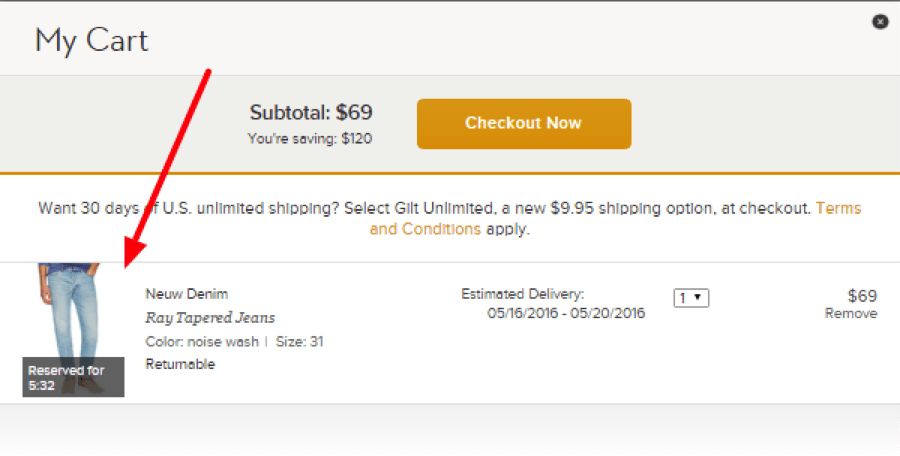Screen dimensions: 900x456
Task: Close the My Cart panel
Action: (880, 22)
